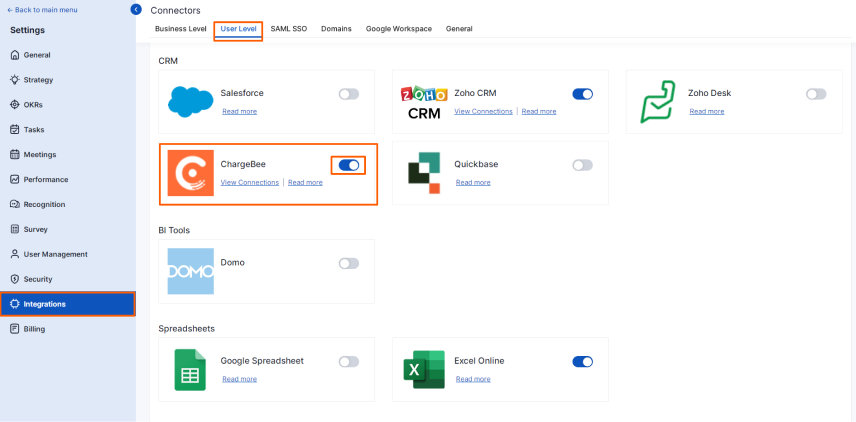Open Billing settings in sidebar
856x422 pixels.
click(x=68, y=329)
